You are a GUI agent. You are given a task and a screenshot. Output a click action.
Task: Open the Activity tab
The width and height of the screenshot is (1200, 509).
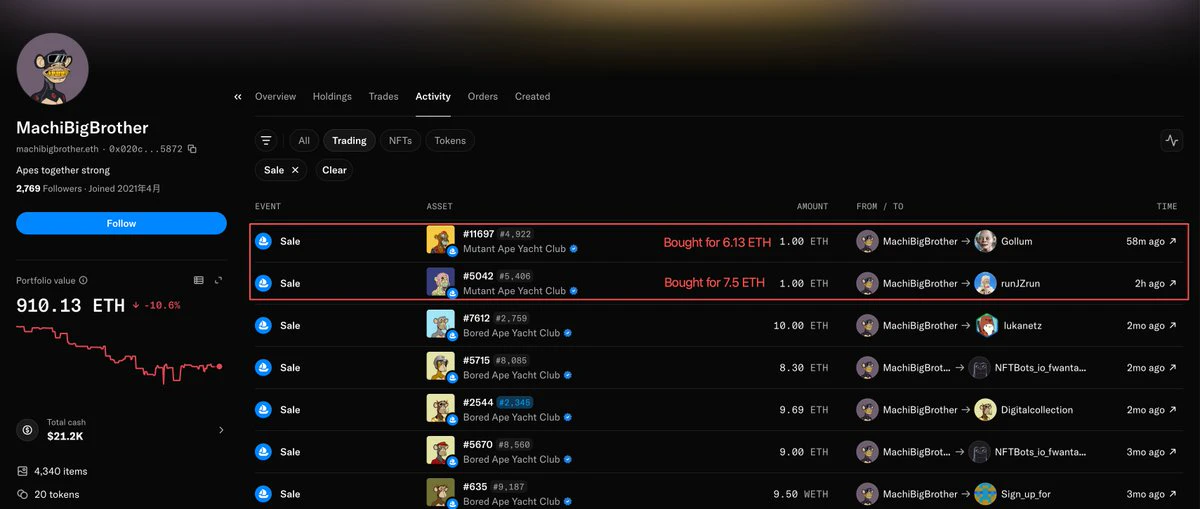coord(433,97)
